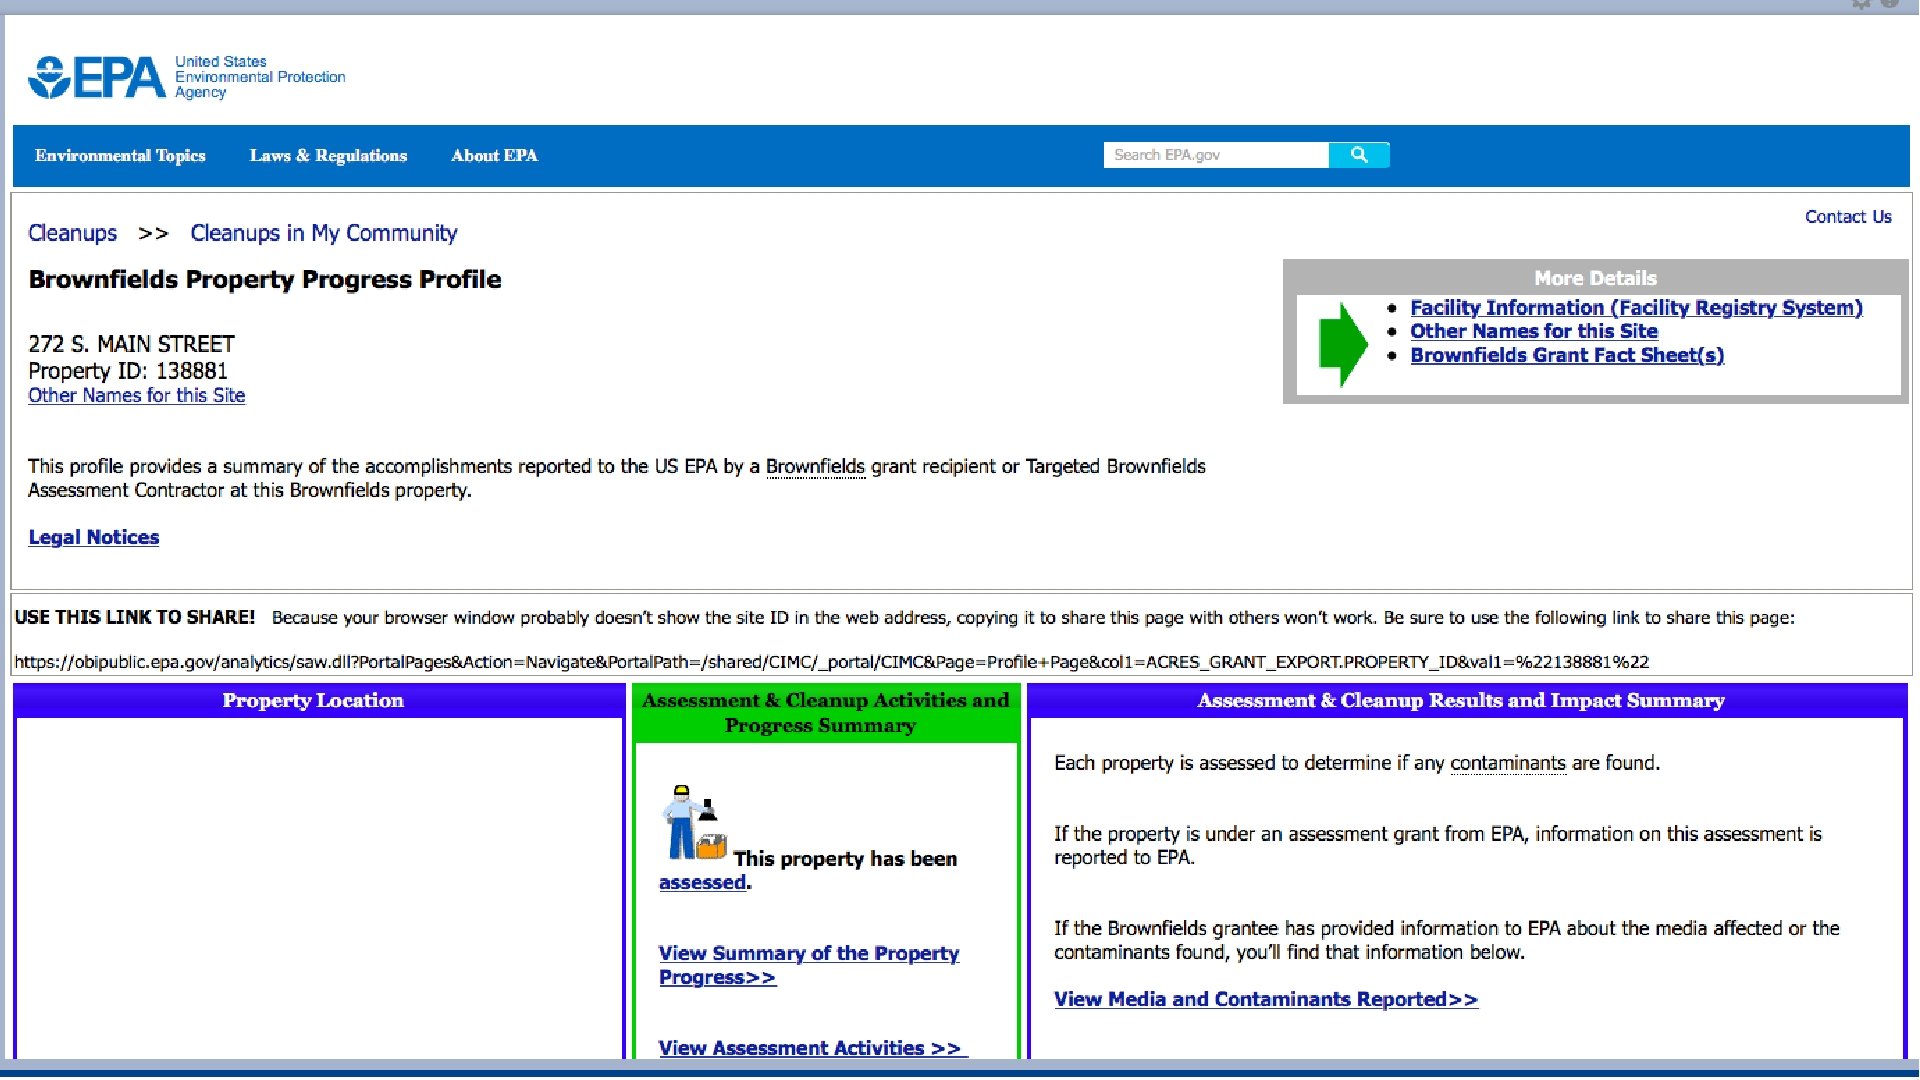Open the Environmental Topics menu
Screen dimensions: 1920x1080
(x=120, y=156)
